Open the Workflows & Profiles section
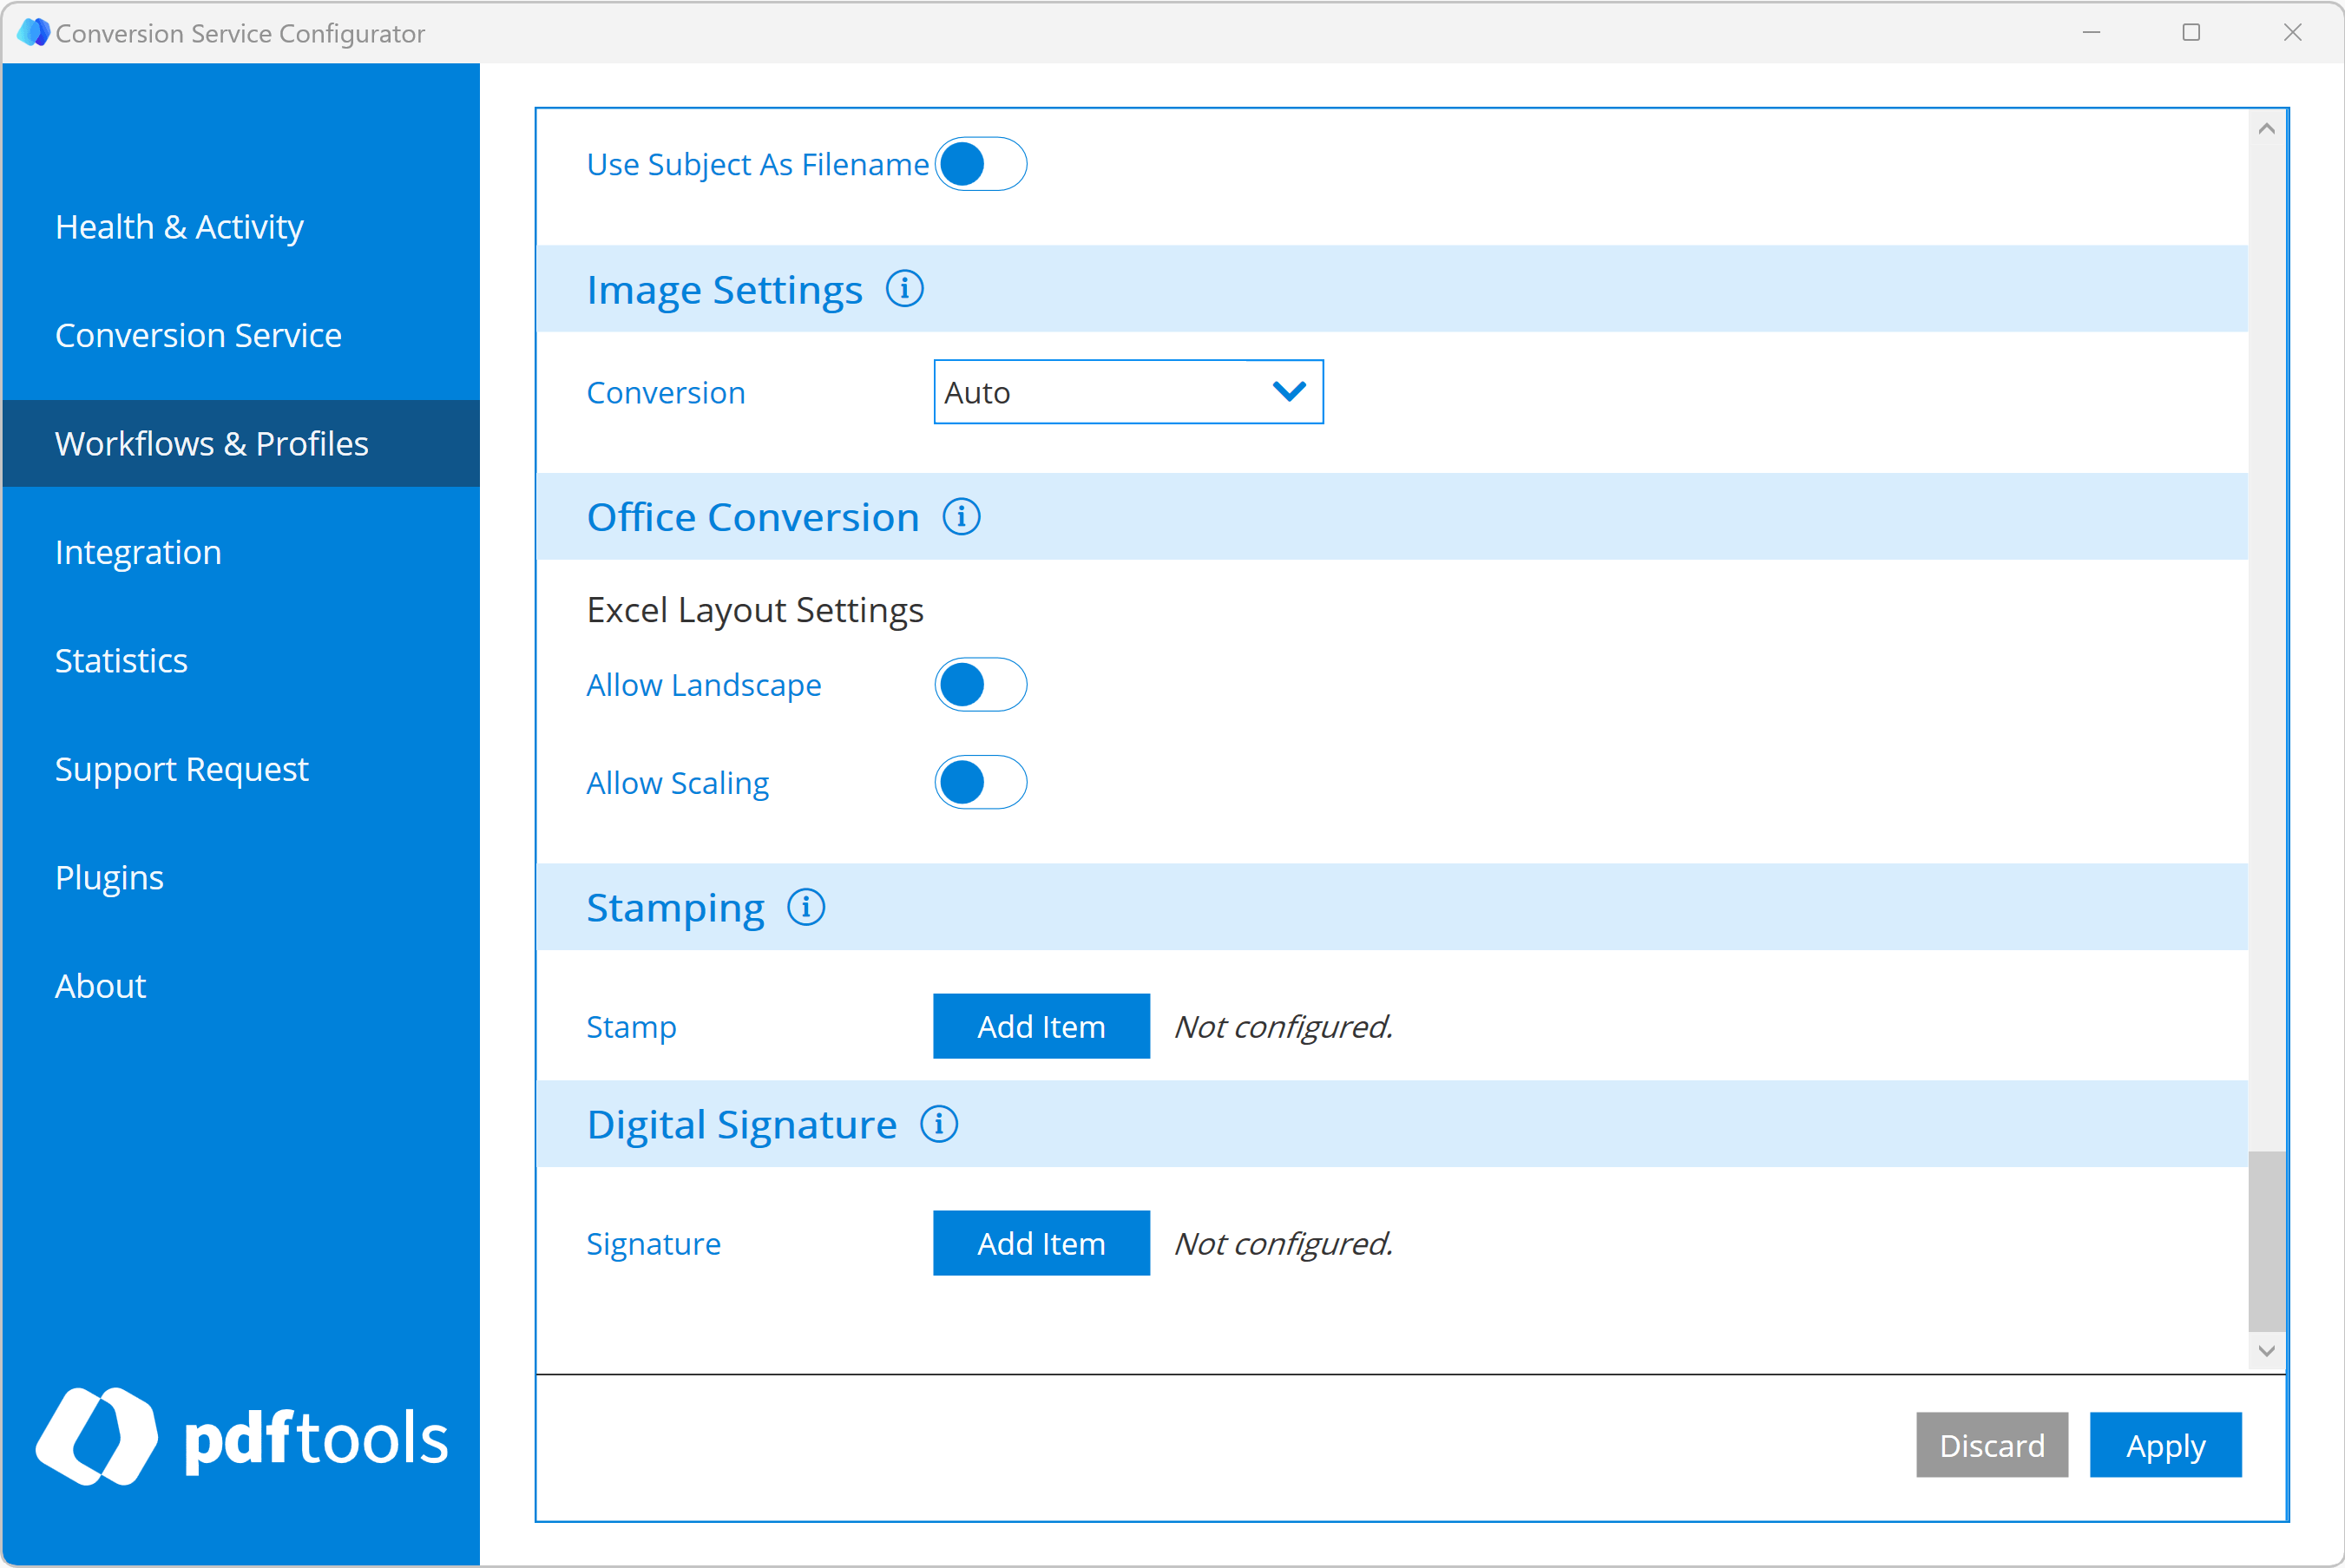This screenshot has height=1568, width=2345. pos(211,443)
